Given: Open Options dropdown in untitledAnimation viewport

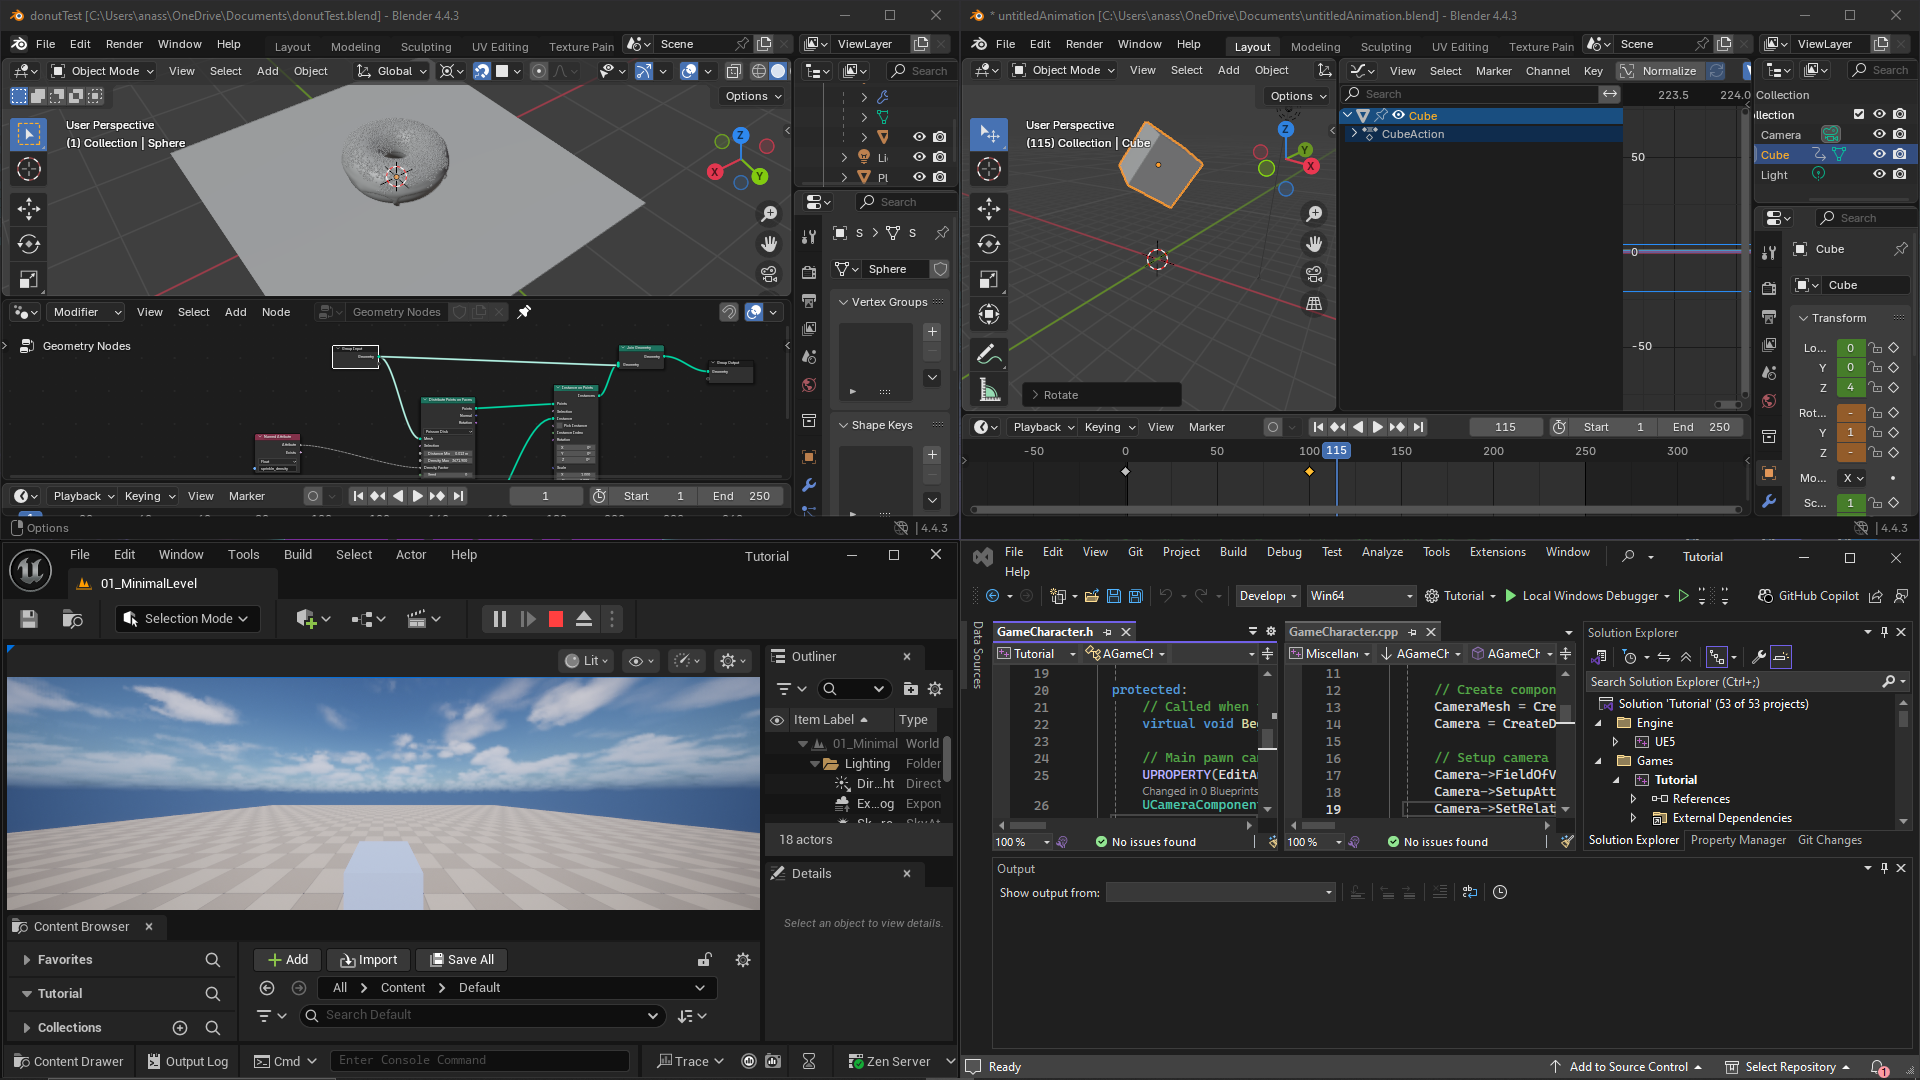Looking at the screenshot, I should click(x=1298, y=96).
